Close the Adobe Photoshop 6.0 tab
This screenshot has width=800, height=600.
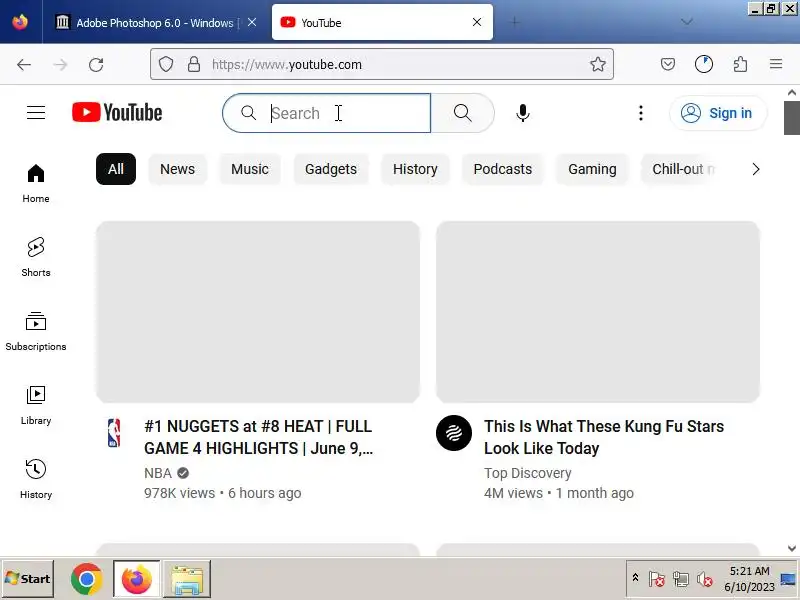click(x=252, y=22)
